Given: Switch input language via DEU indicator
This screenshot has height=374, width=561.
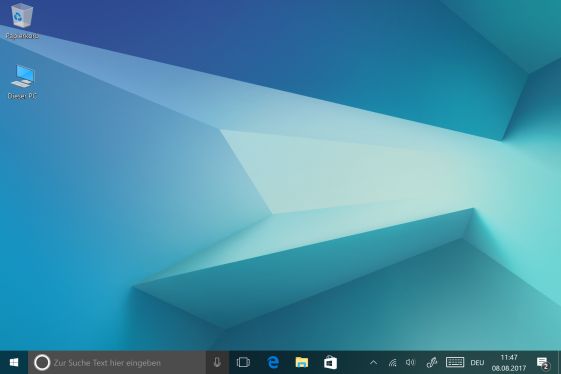Looking at the screenshot, I should (x=477, y=363).
